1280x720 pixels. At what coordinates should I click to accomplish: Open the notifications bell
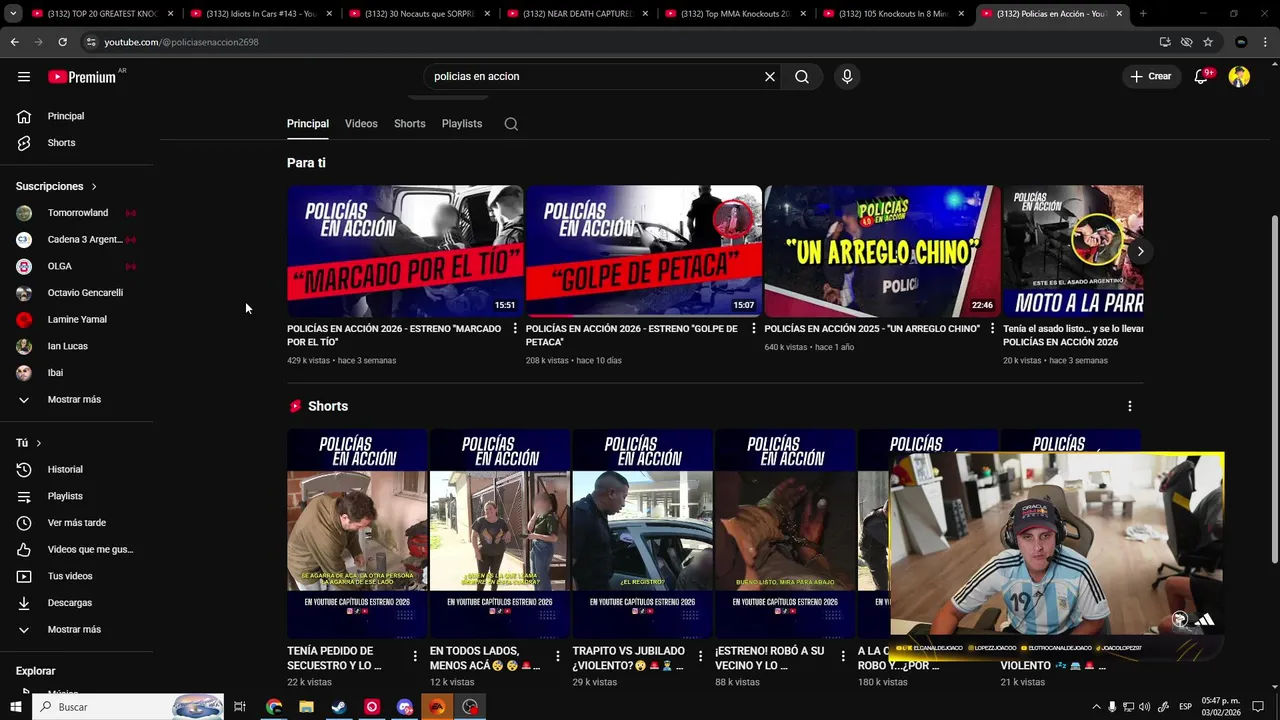(x=1202, y=76)
